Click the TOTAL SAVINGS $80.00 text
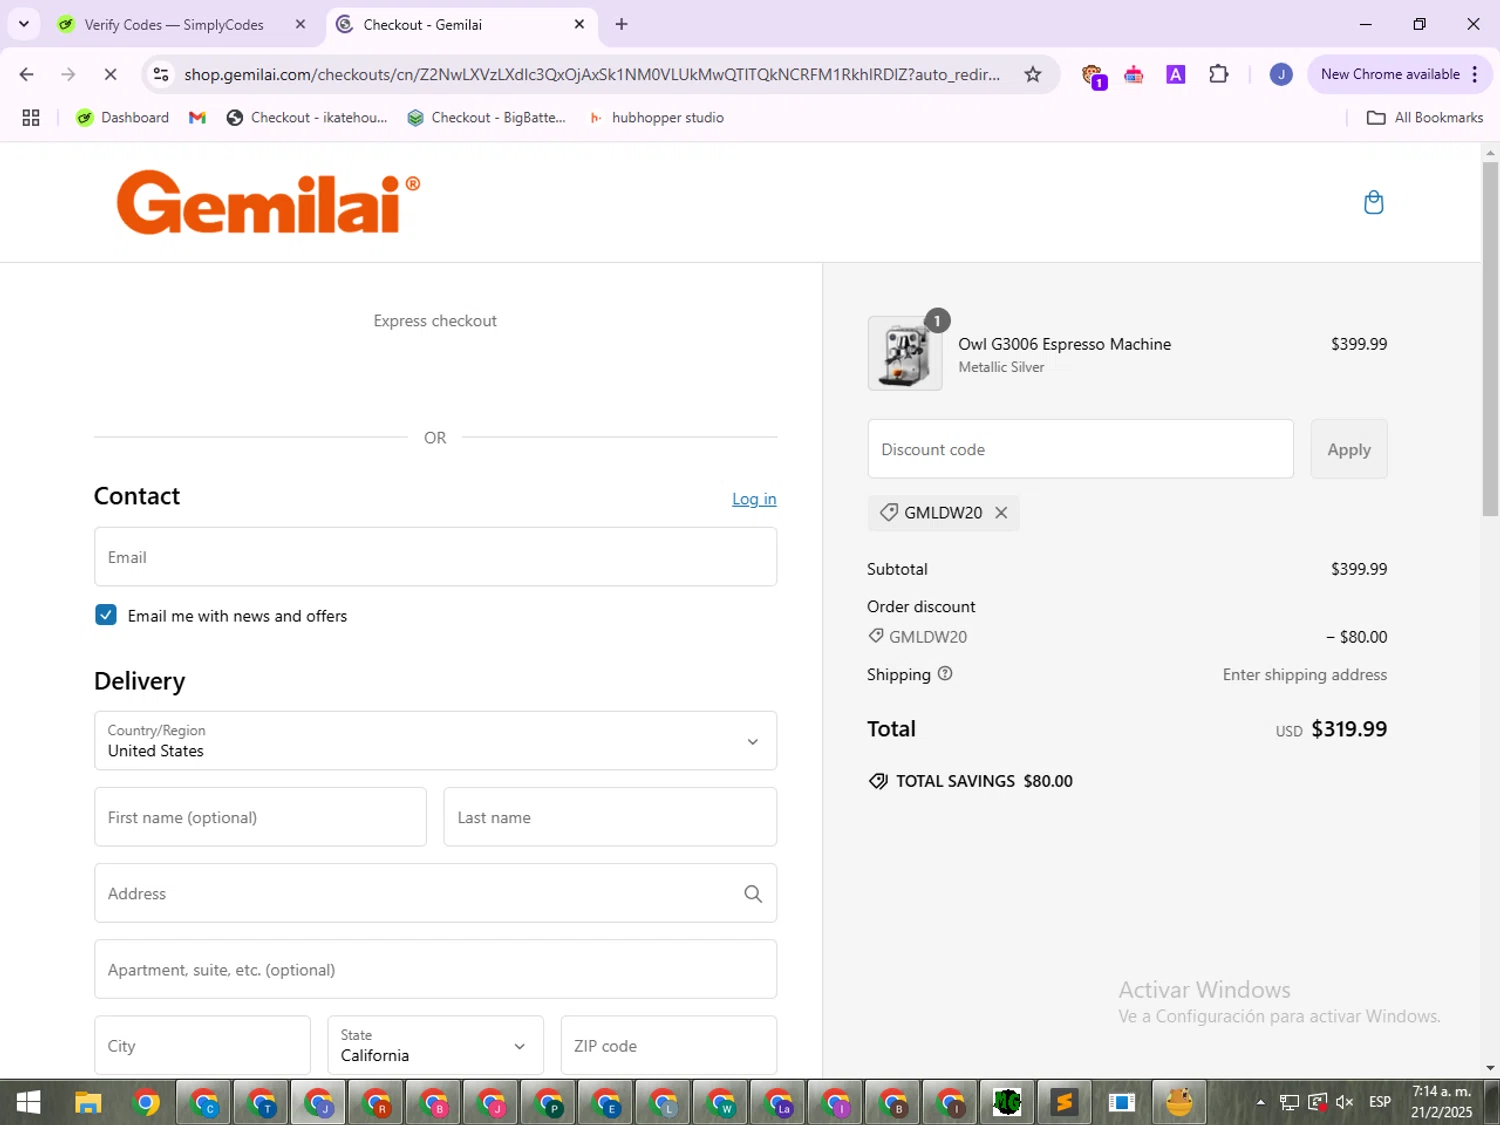 (984, 781)
